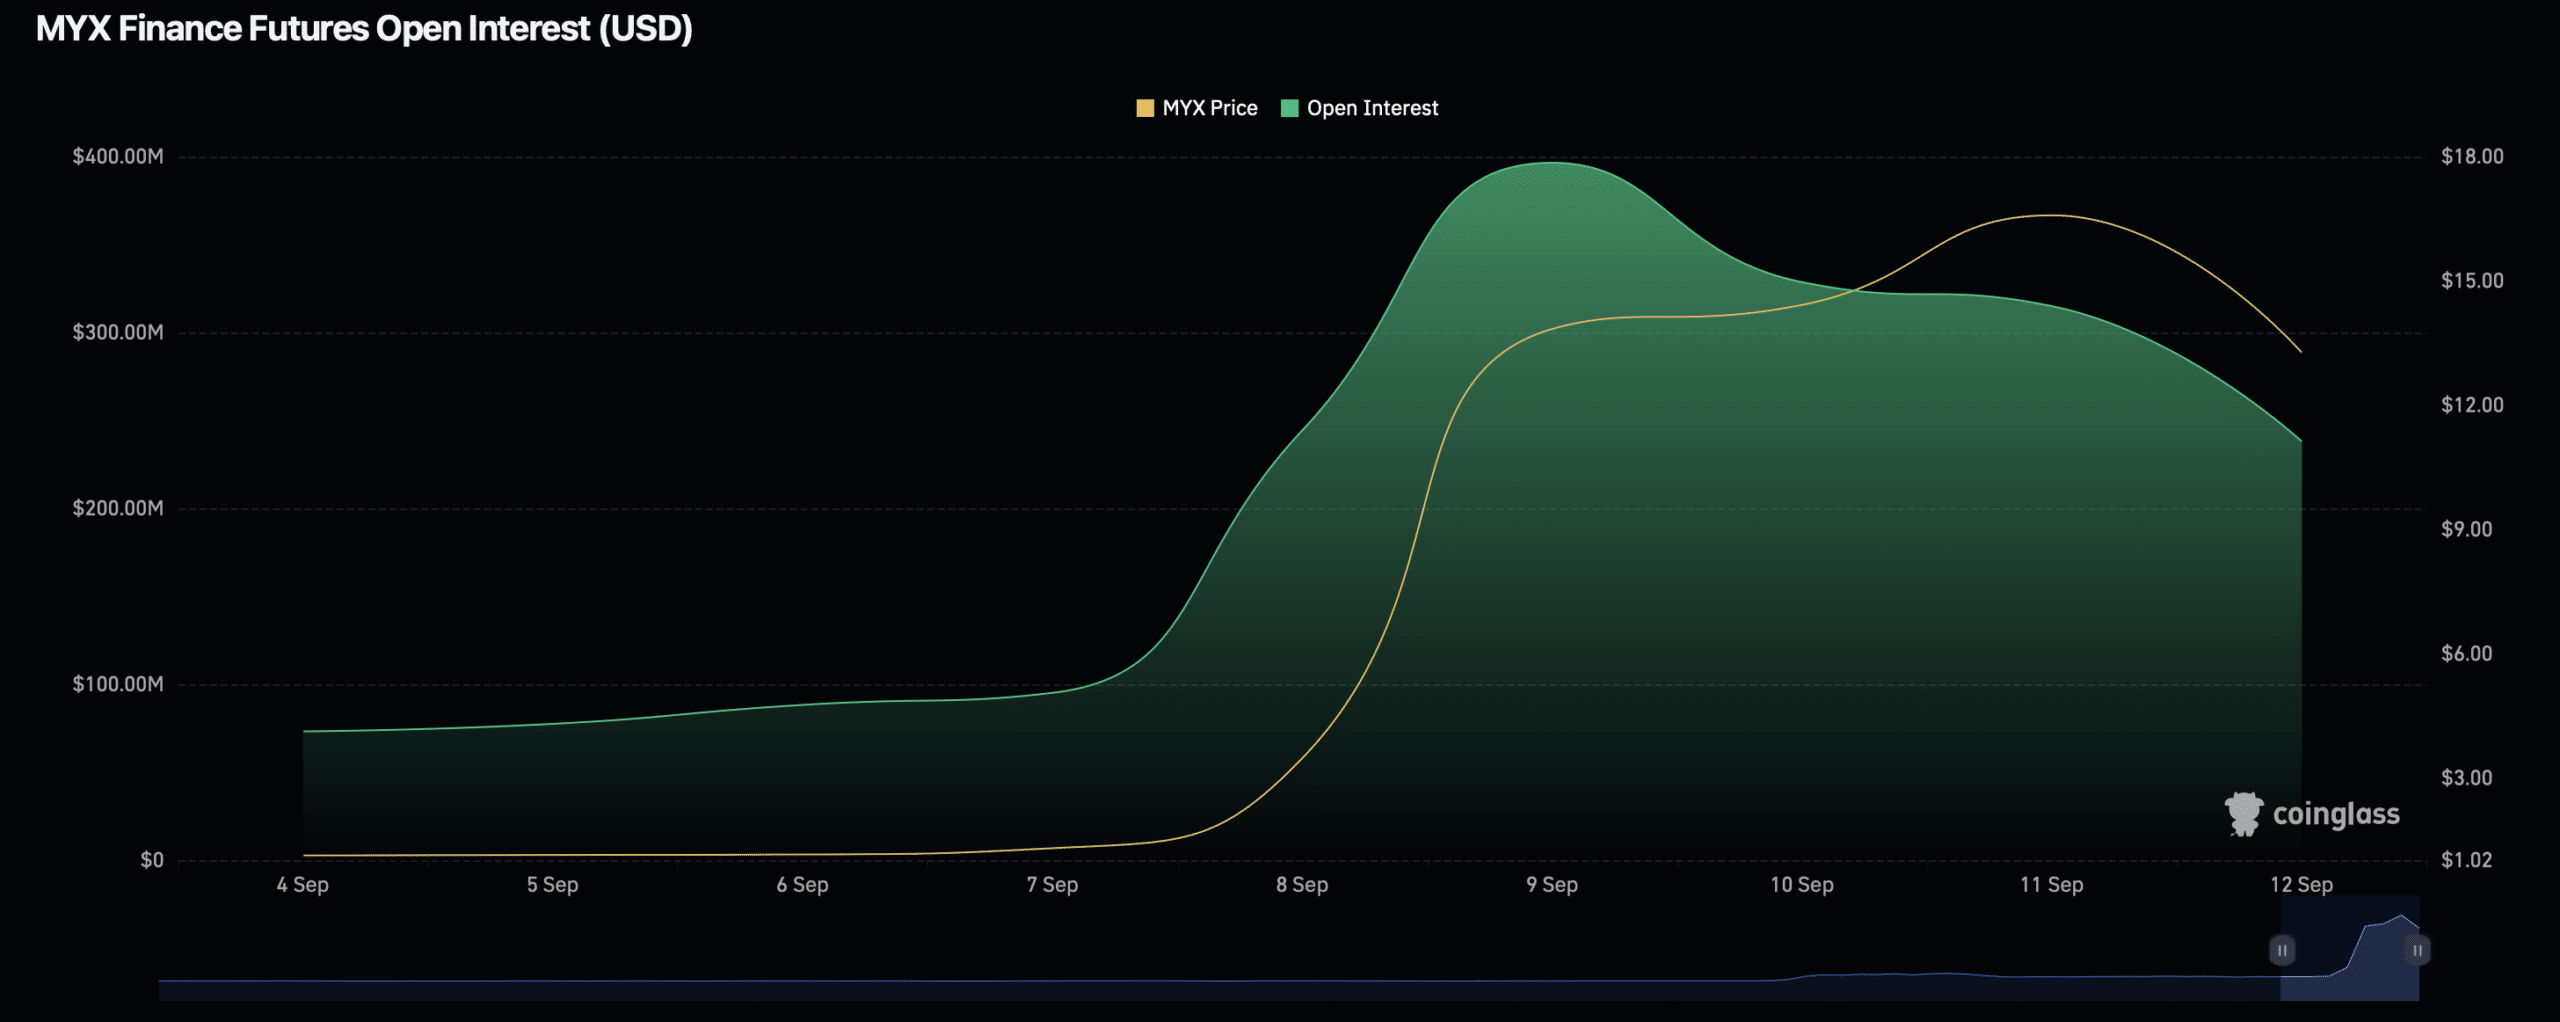The image size is (2560, 1022).
Task: Click the MYX Finance Futures Open Interest title
Action: 364,29
